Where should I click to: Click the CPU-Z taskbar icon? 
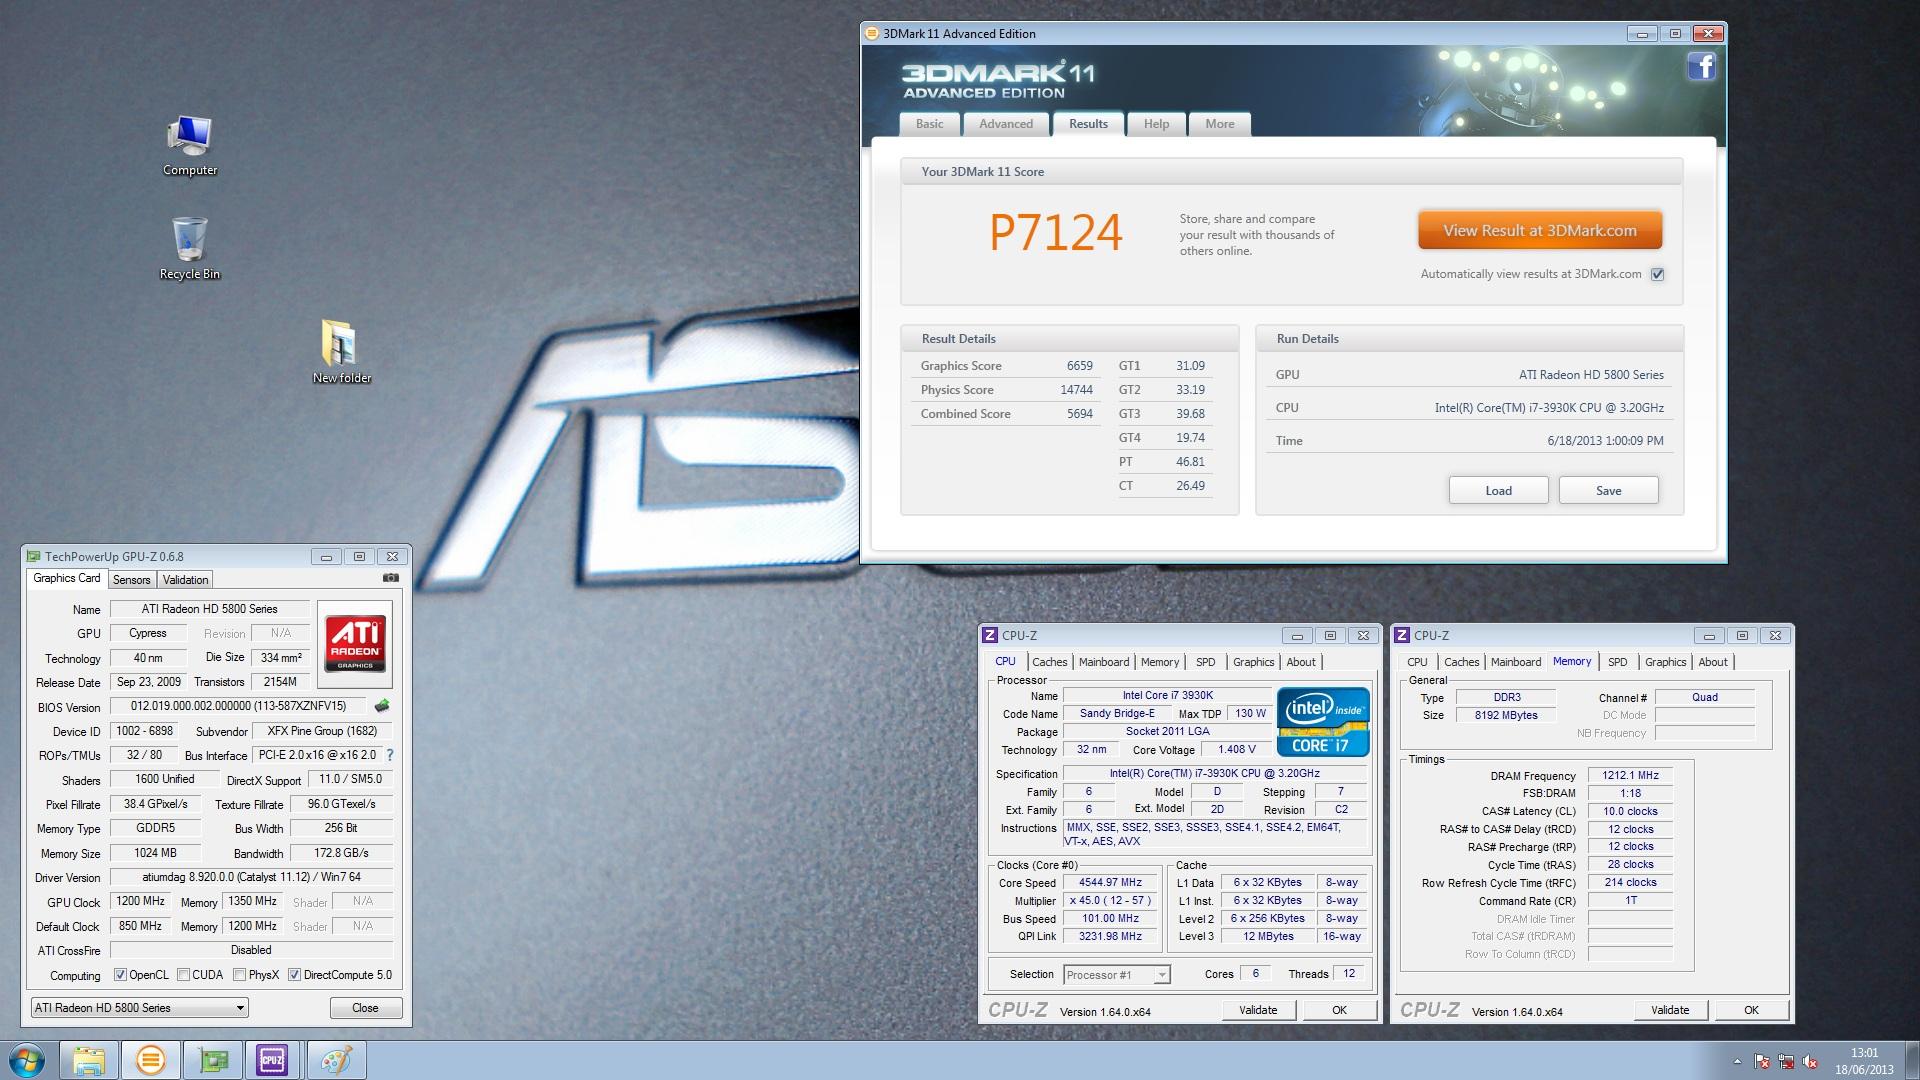pyautogui.click(x=273, y=1060)
